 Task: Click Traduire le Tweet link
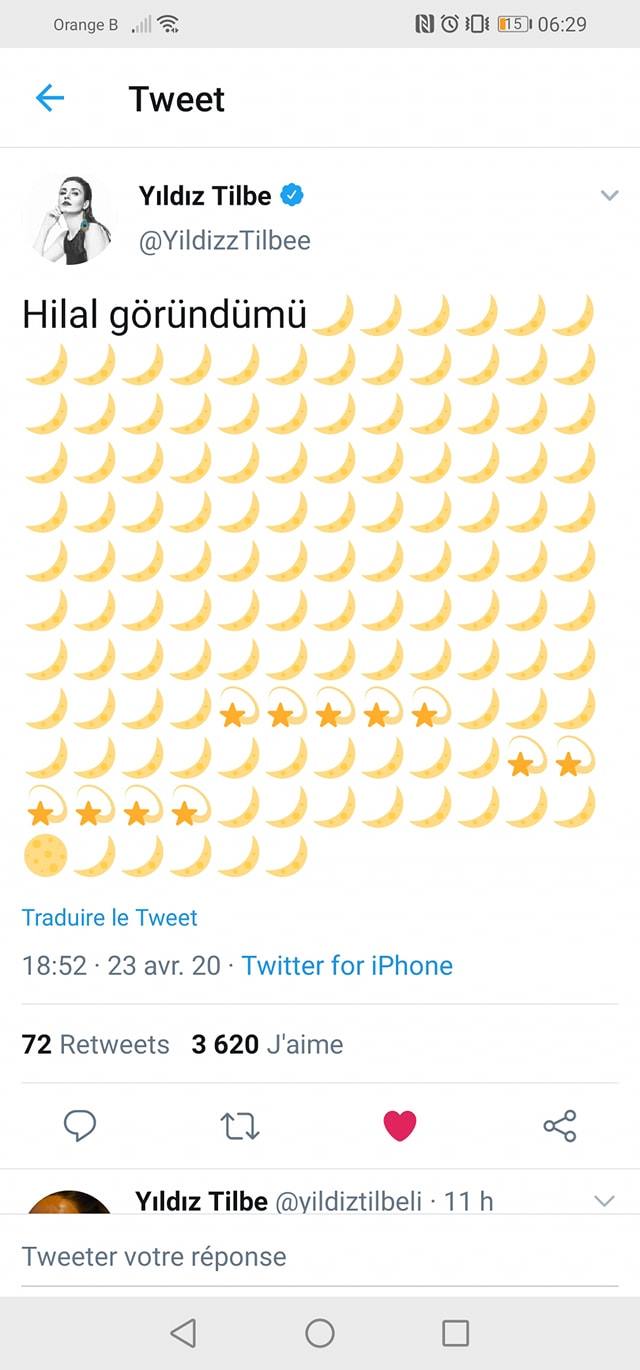click(x=110, y=917)
